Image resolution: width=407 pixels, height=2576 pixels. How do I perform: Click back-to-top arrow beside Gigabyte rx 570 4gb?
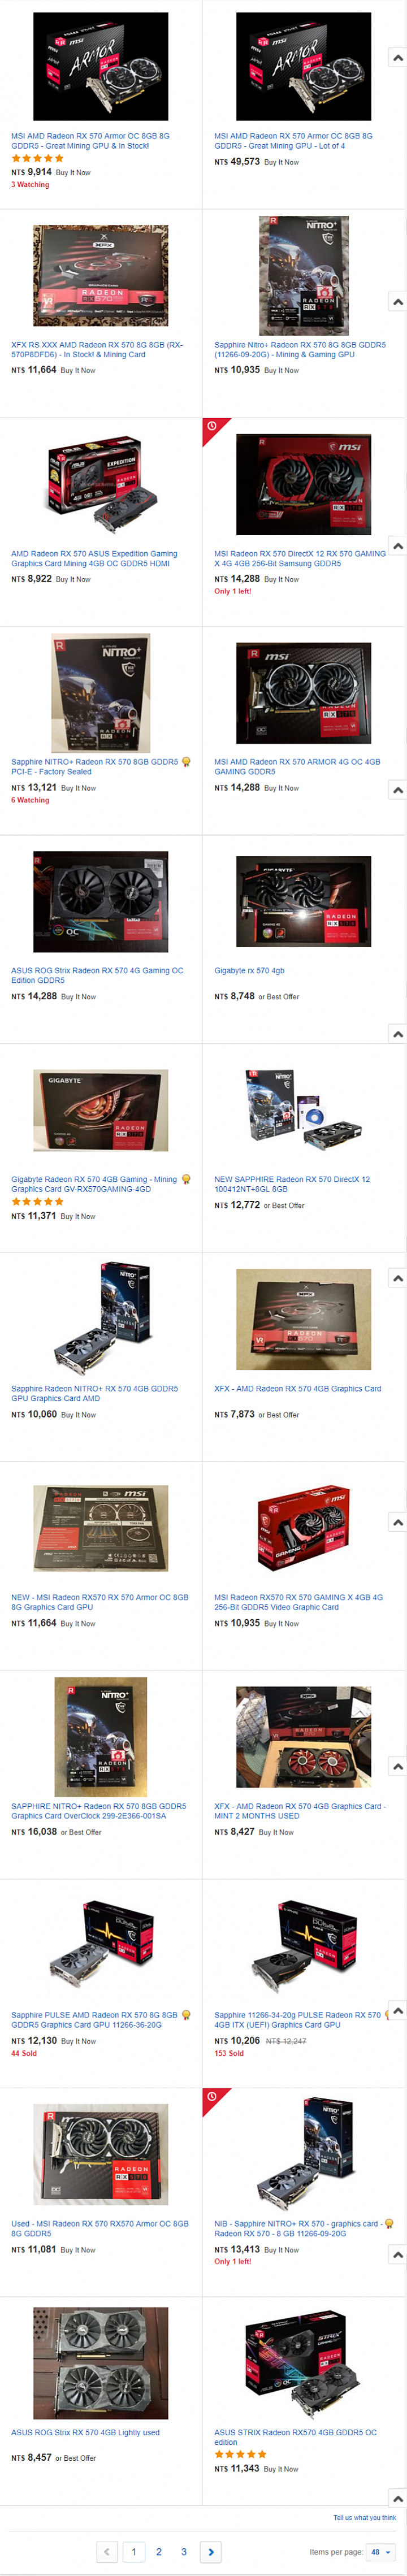tap(397, 1034)
